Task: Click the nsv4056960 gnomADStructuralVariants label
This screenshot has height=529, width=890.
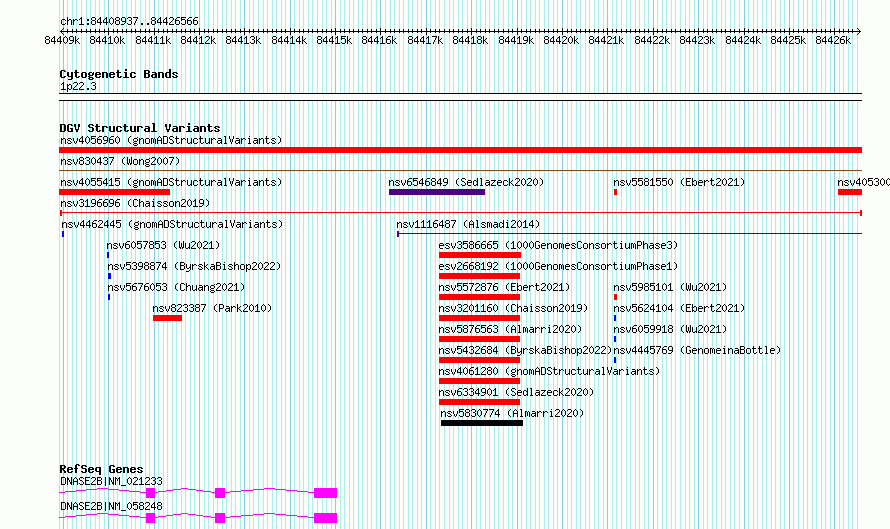Action: pos(171,140)
